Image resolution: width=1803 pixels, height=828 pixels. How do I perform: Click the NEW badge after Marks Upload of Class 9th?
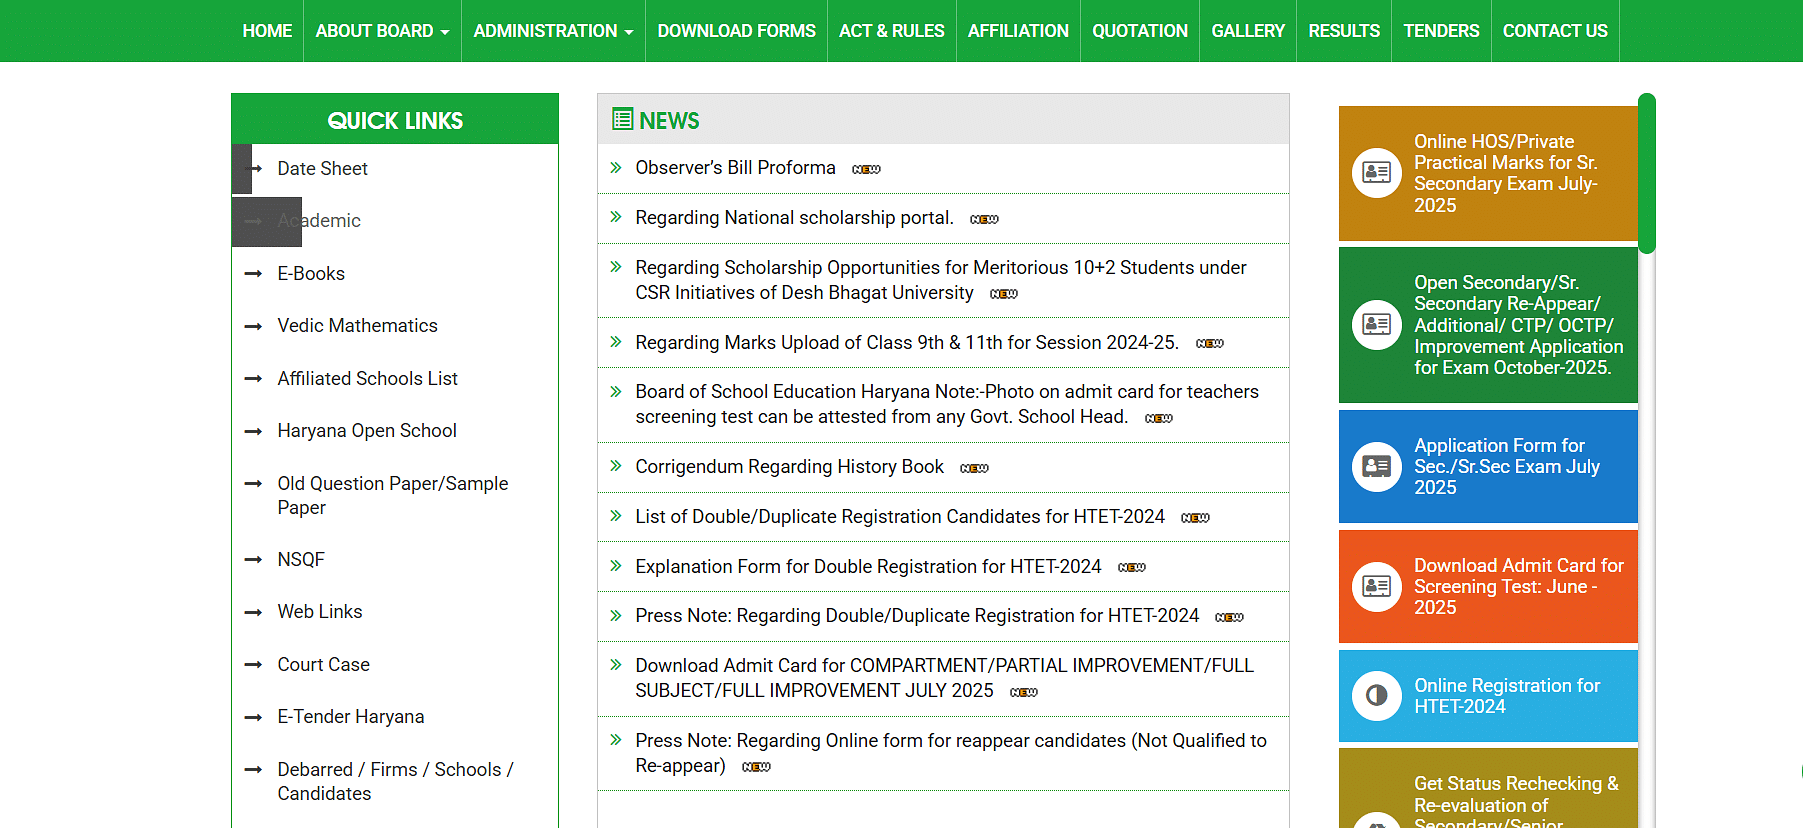1210,343
